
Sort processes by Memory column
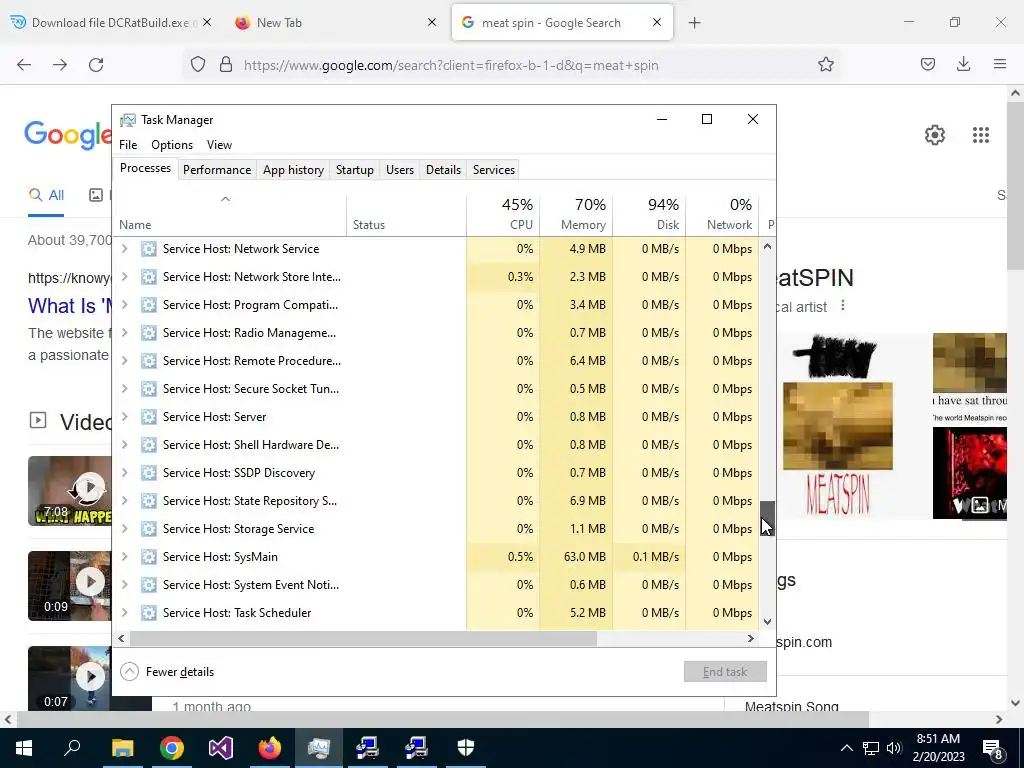tap(577, 215)
